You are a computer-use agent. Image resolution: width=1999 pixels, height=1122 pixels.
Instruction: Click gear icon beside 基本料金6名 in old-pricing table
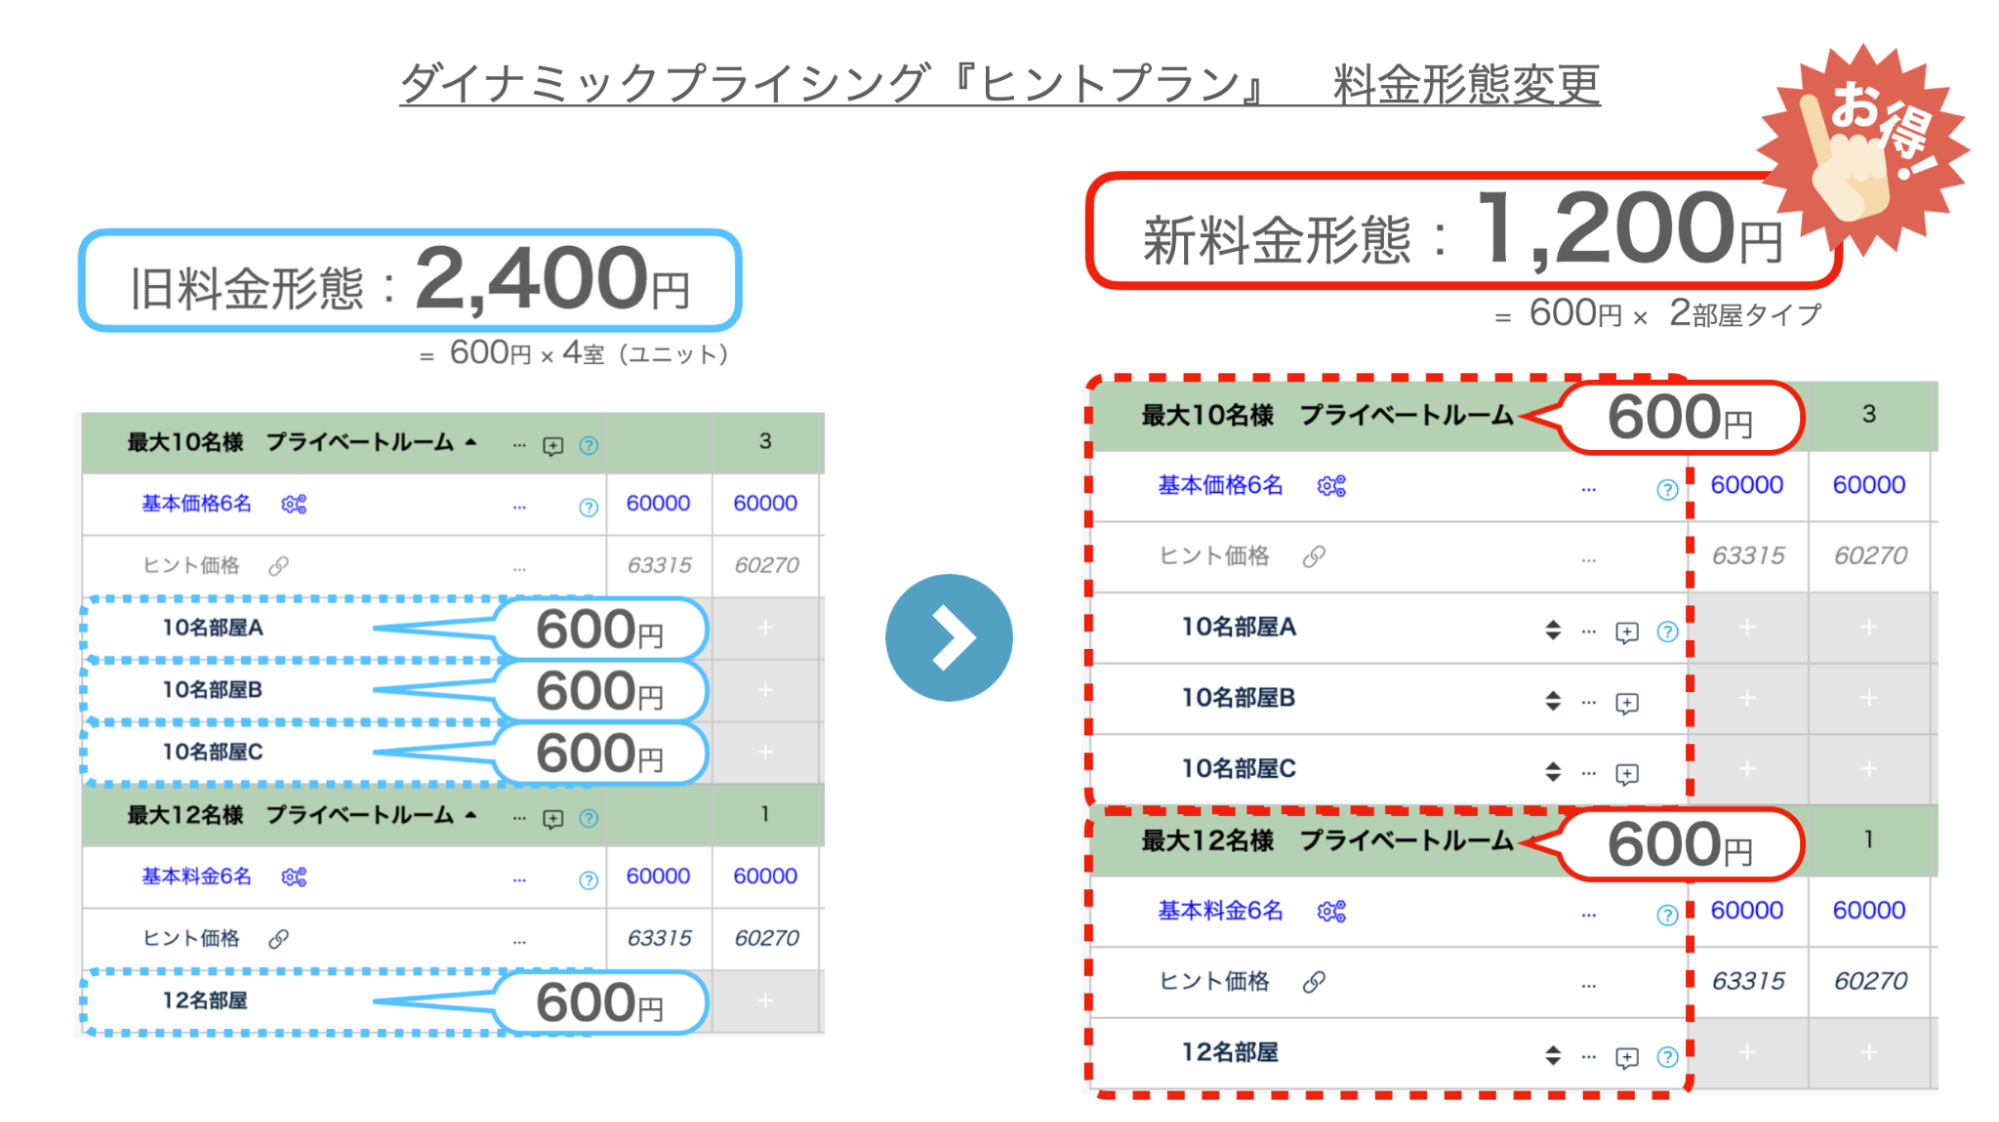click(x=294, y=877)
